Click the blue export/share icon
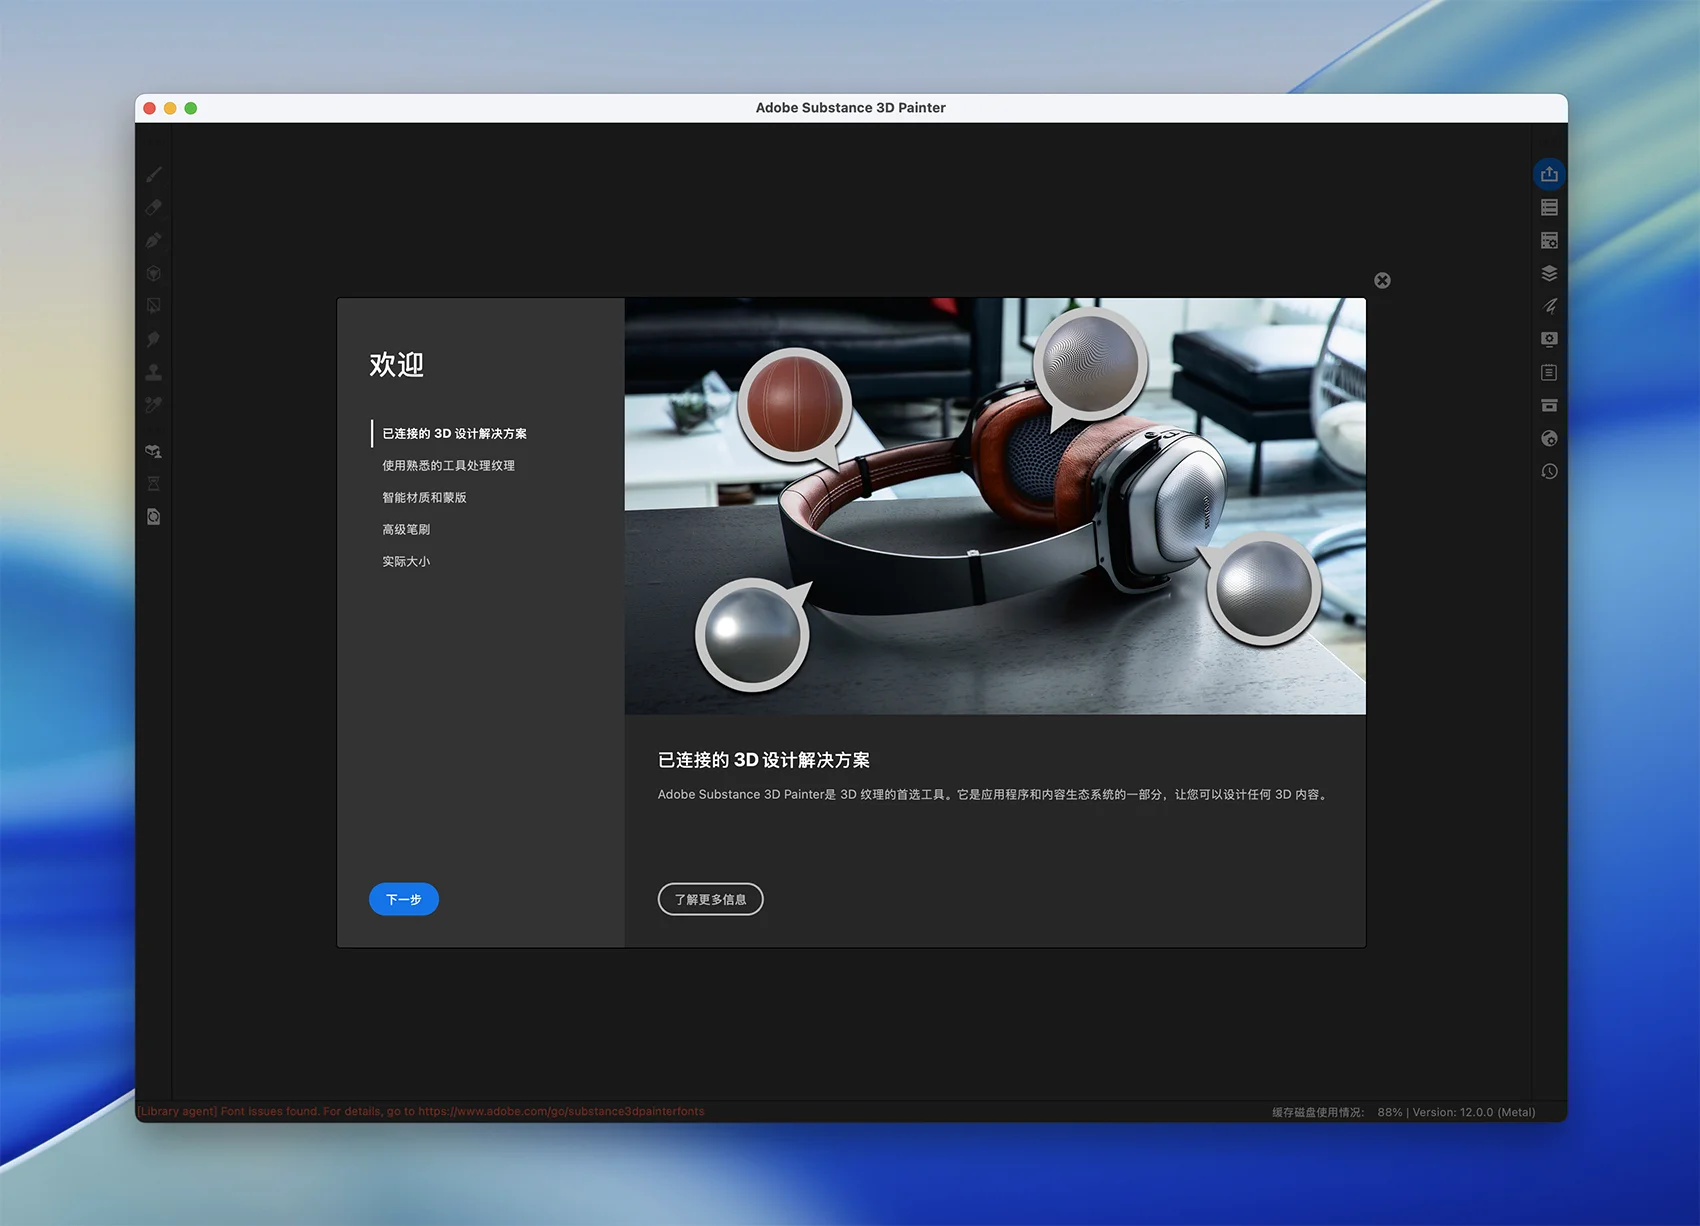The width and height of the screenshot is (1700, 1226). tap(1549, 174)
